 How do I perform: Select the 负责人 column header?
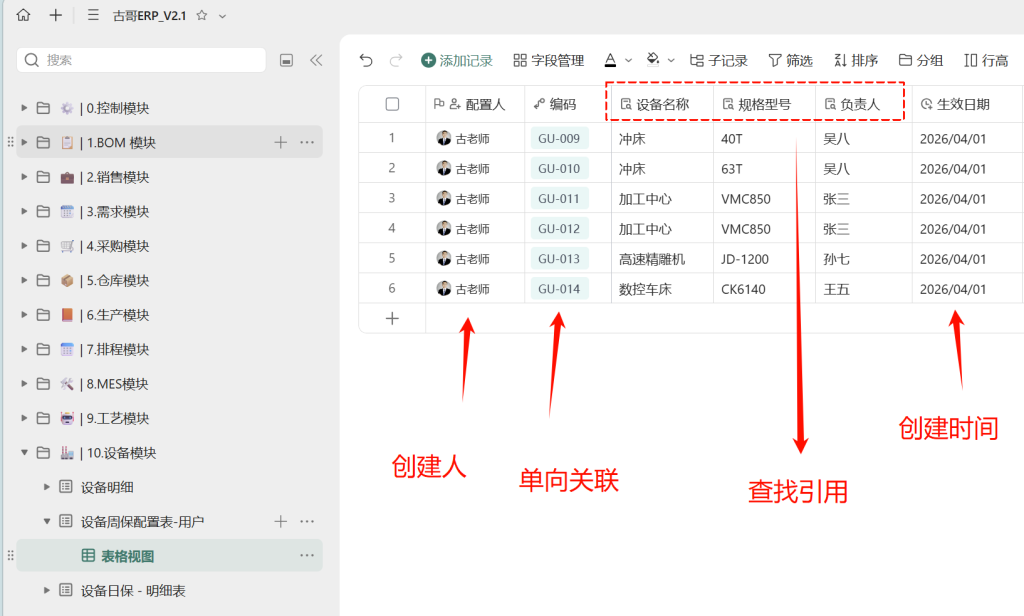click(x=863, y=104)
